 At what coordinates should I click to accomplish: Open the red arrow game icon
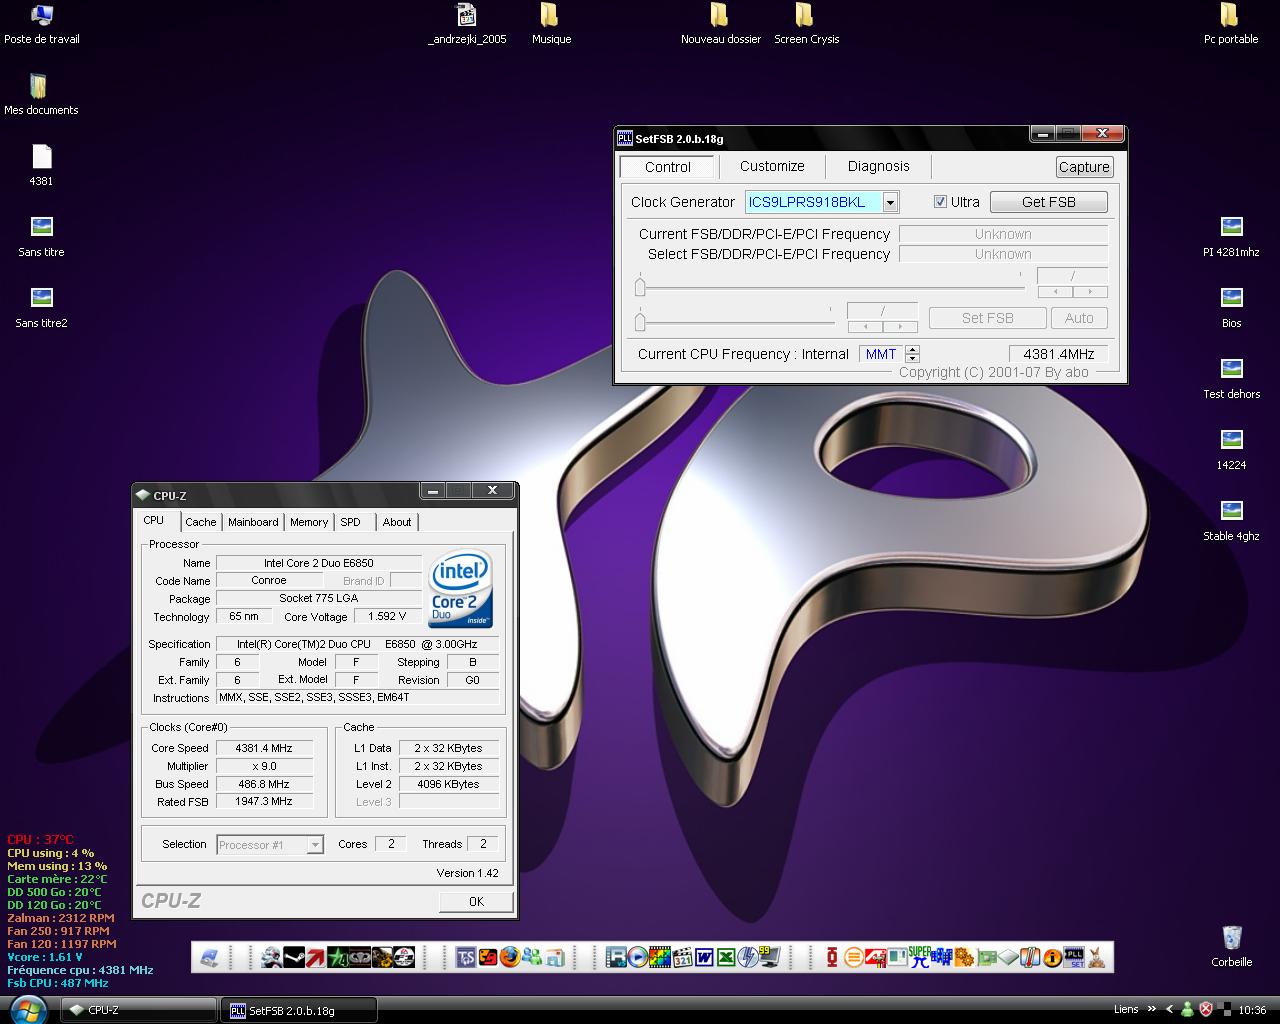[x=316, y=957]
